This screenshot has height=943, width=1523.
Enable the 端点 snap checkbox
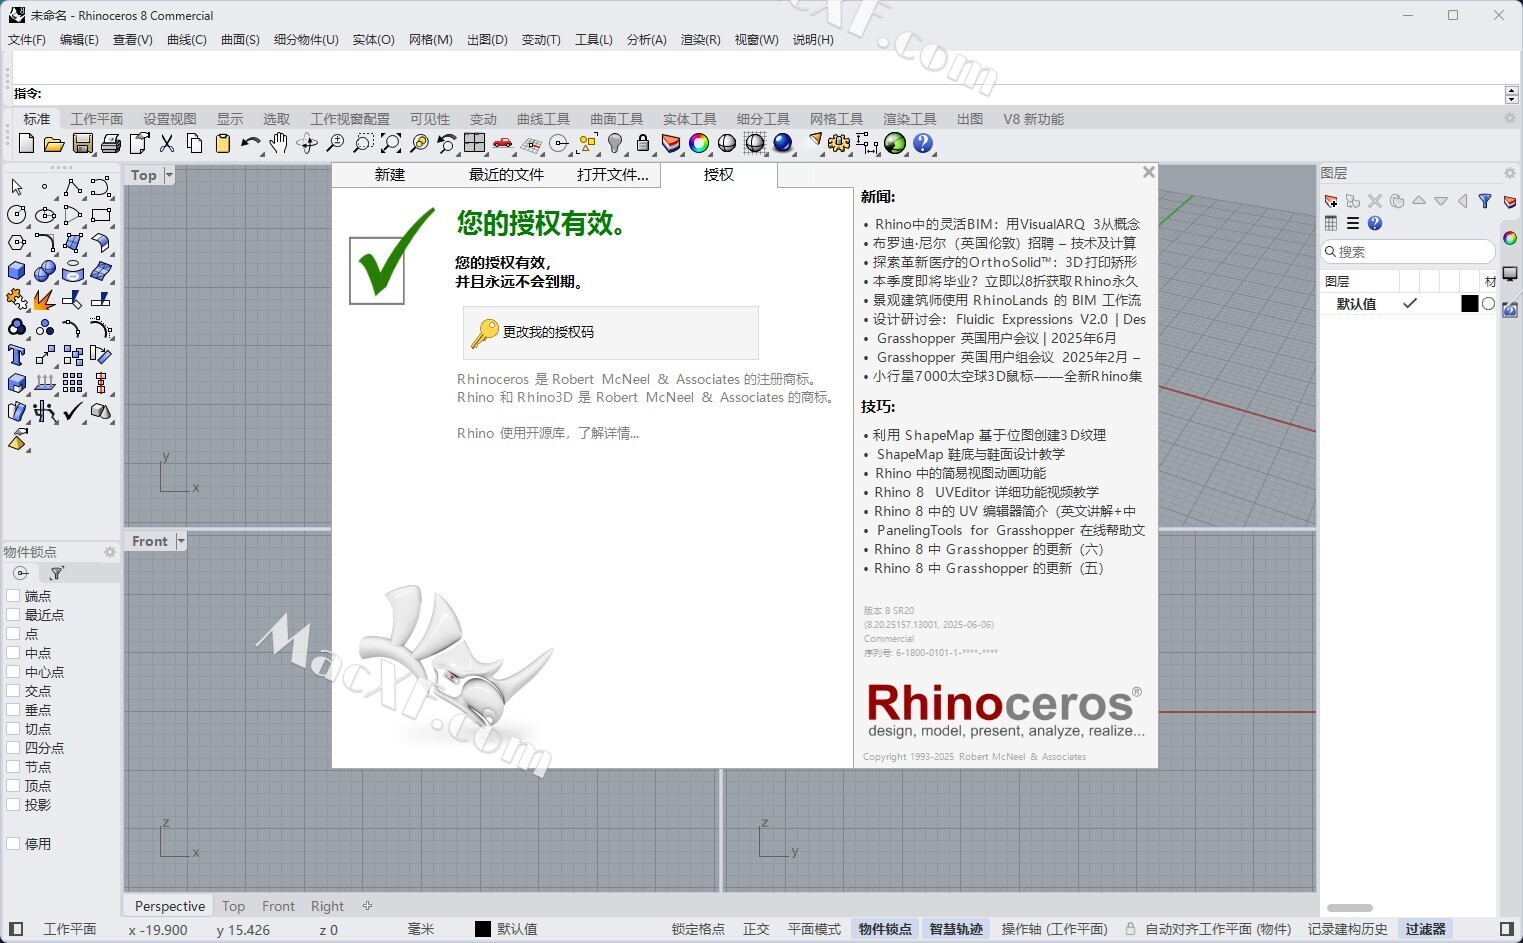13,596
